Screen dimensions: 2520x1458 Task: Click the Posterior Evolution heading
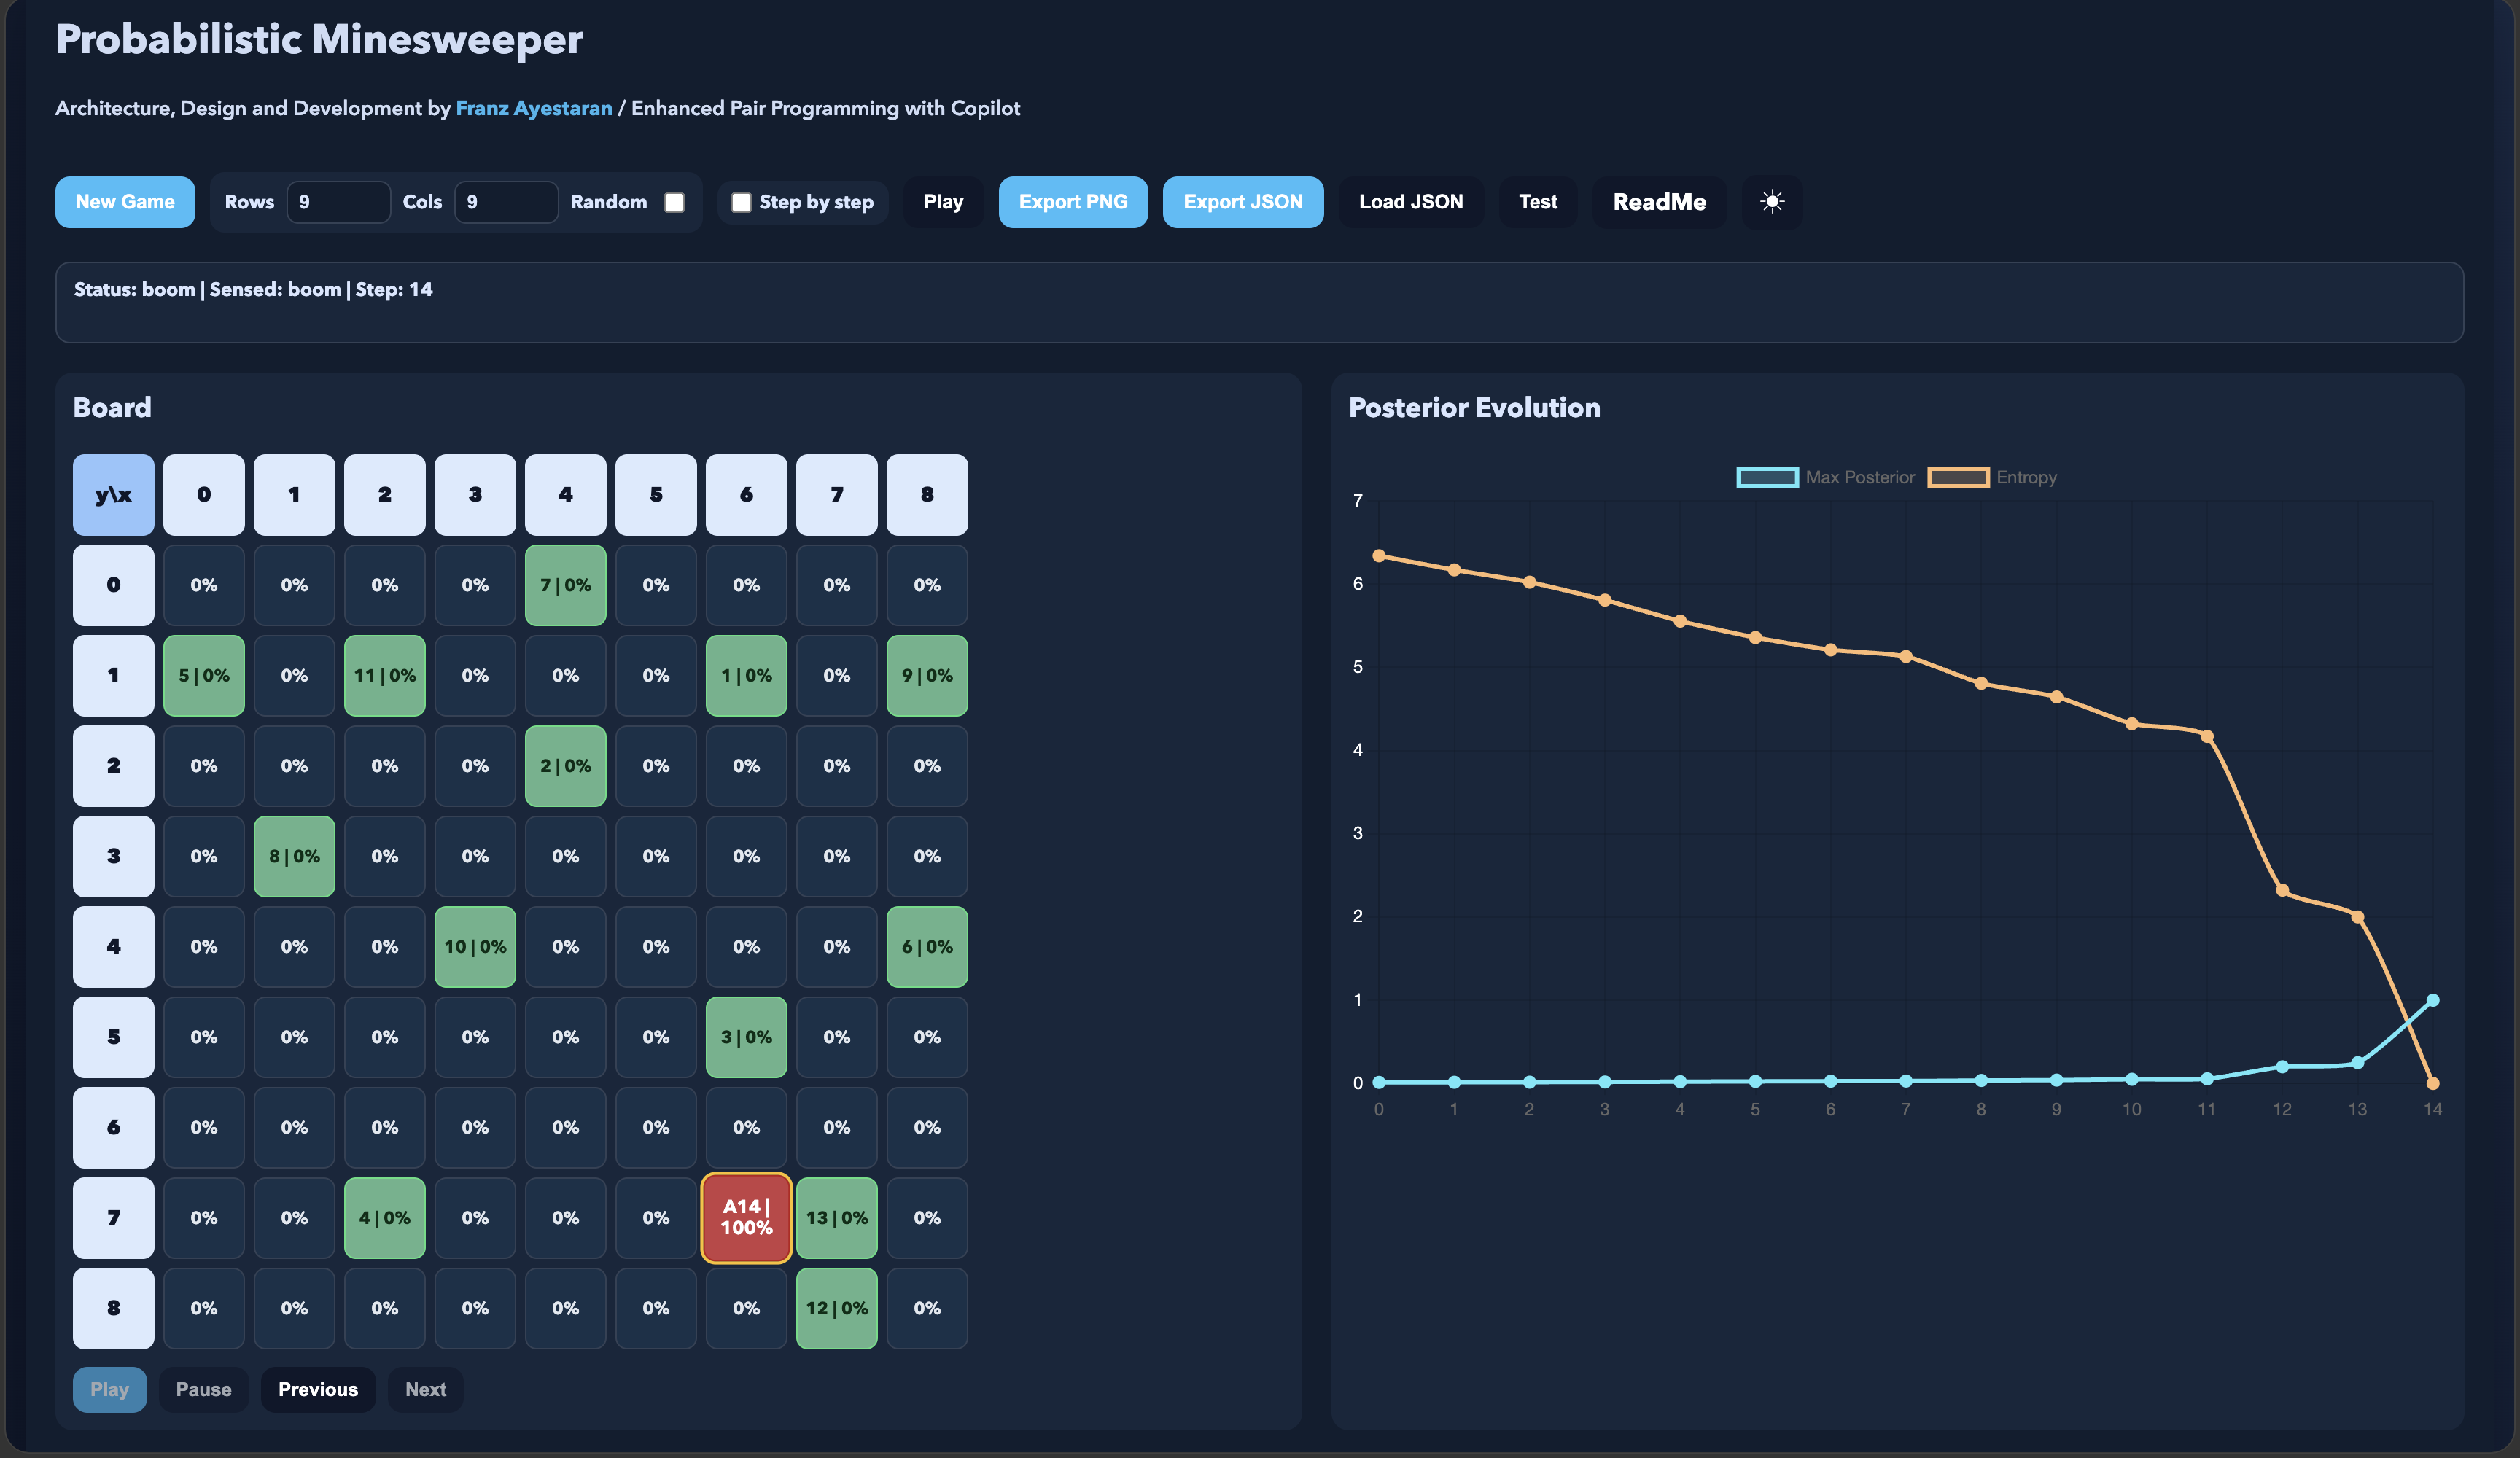pyautogui.click(x=1474, y=407)
